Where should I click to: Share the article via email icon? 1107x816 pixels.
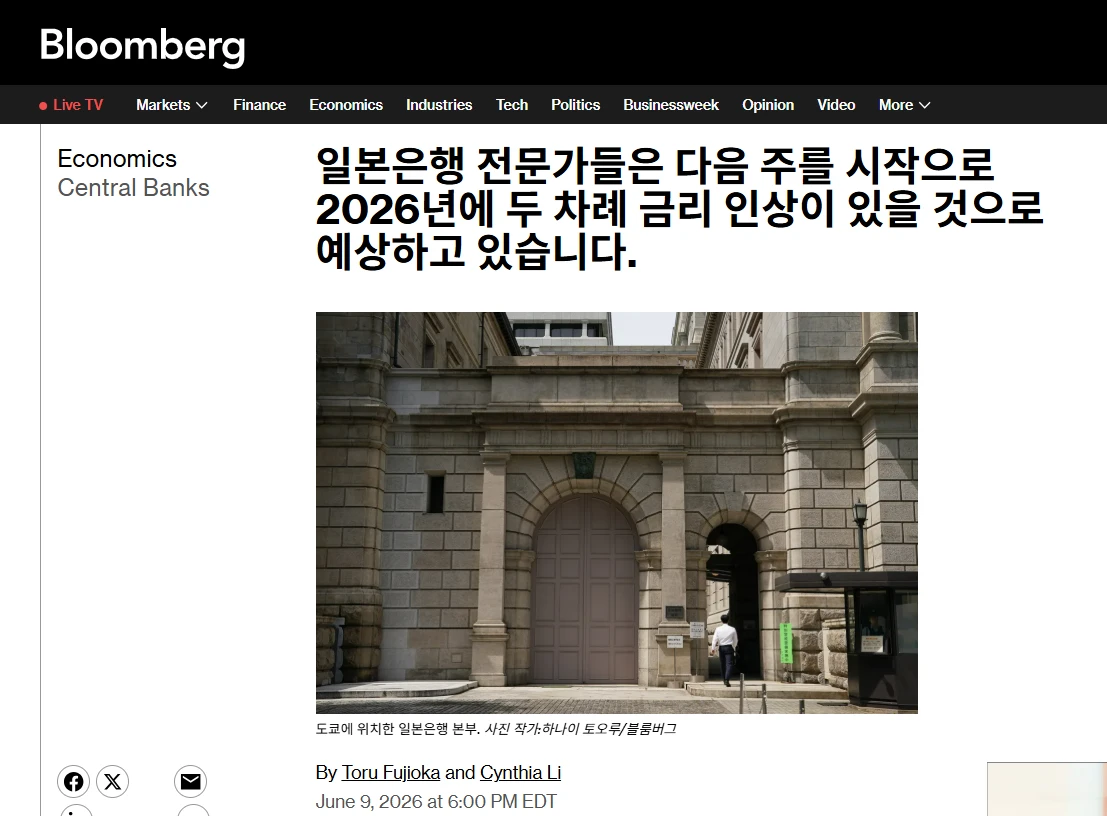point(191,781)
